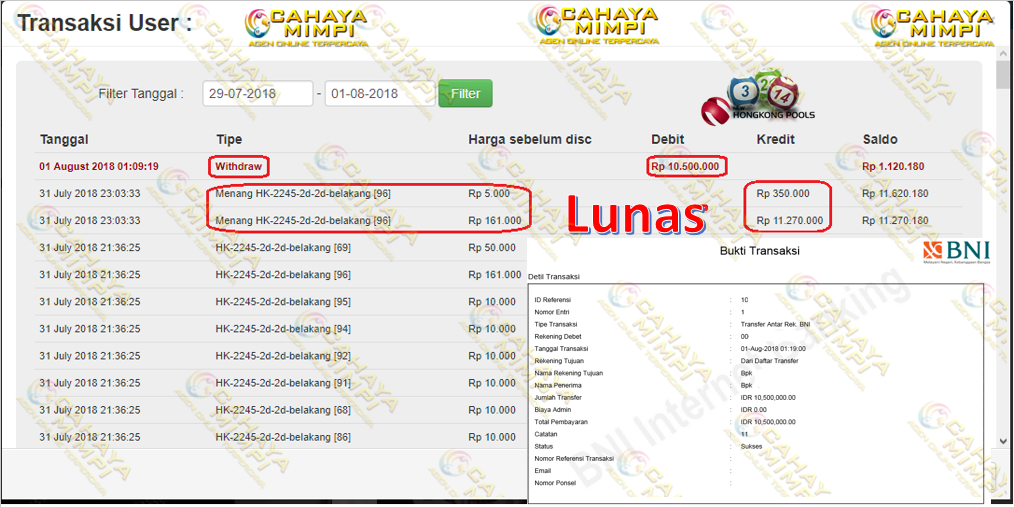Click the Bukti Transaksi receipt title

point(759,251)
